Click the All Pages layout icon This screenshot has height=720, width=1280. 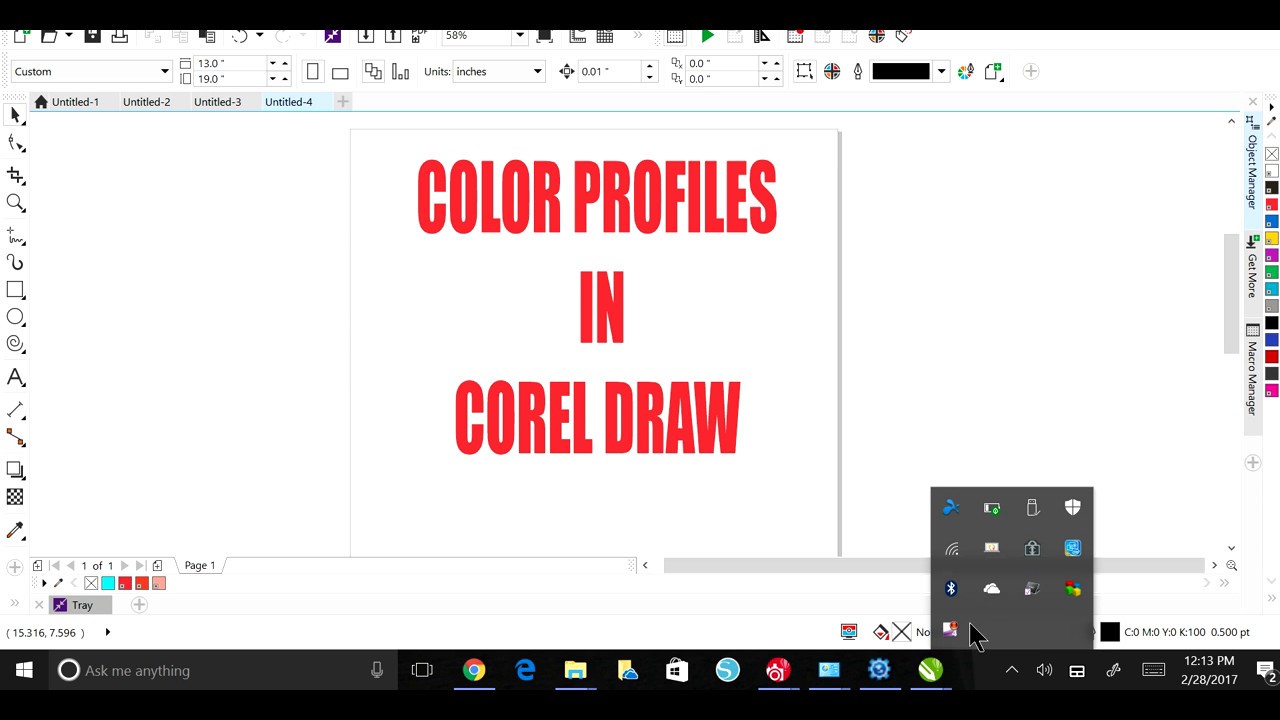[x=373, y=72]
